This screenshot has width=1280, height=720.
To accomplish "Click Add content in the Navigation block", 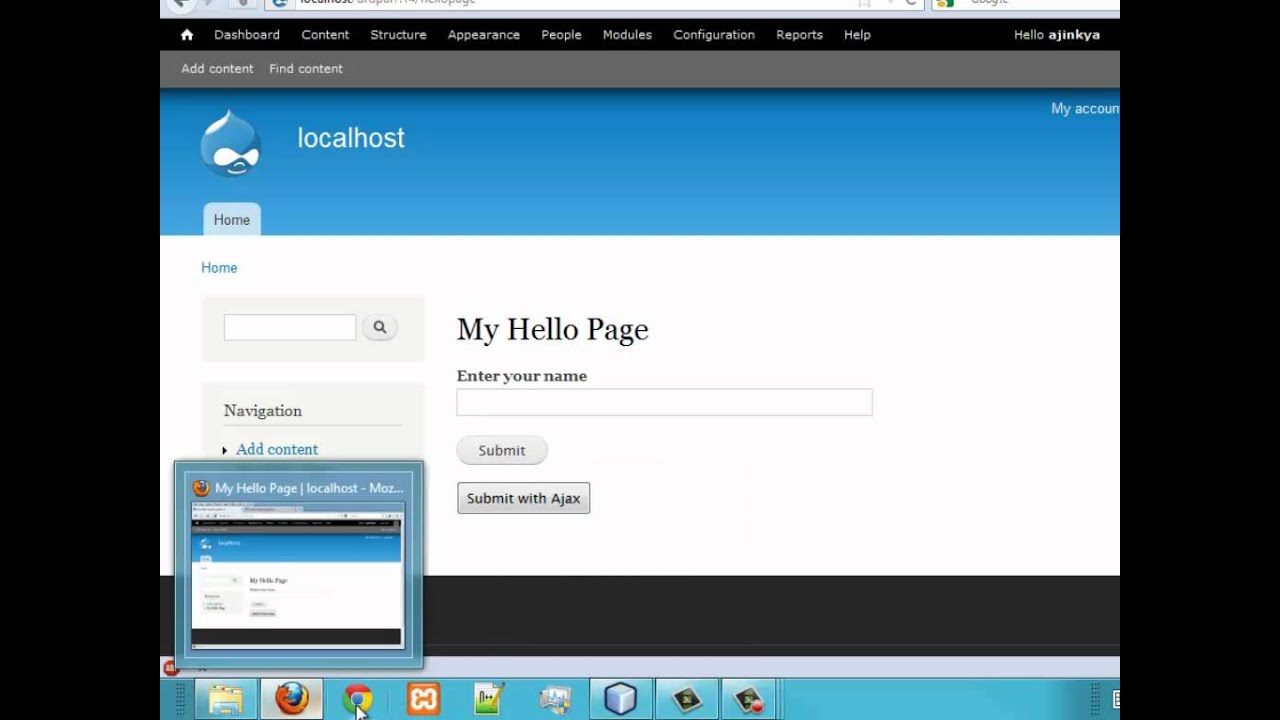I will 277,450.
